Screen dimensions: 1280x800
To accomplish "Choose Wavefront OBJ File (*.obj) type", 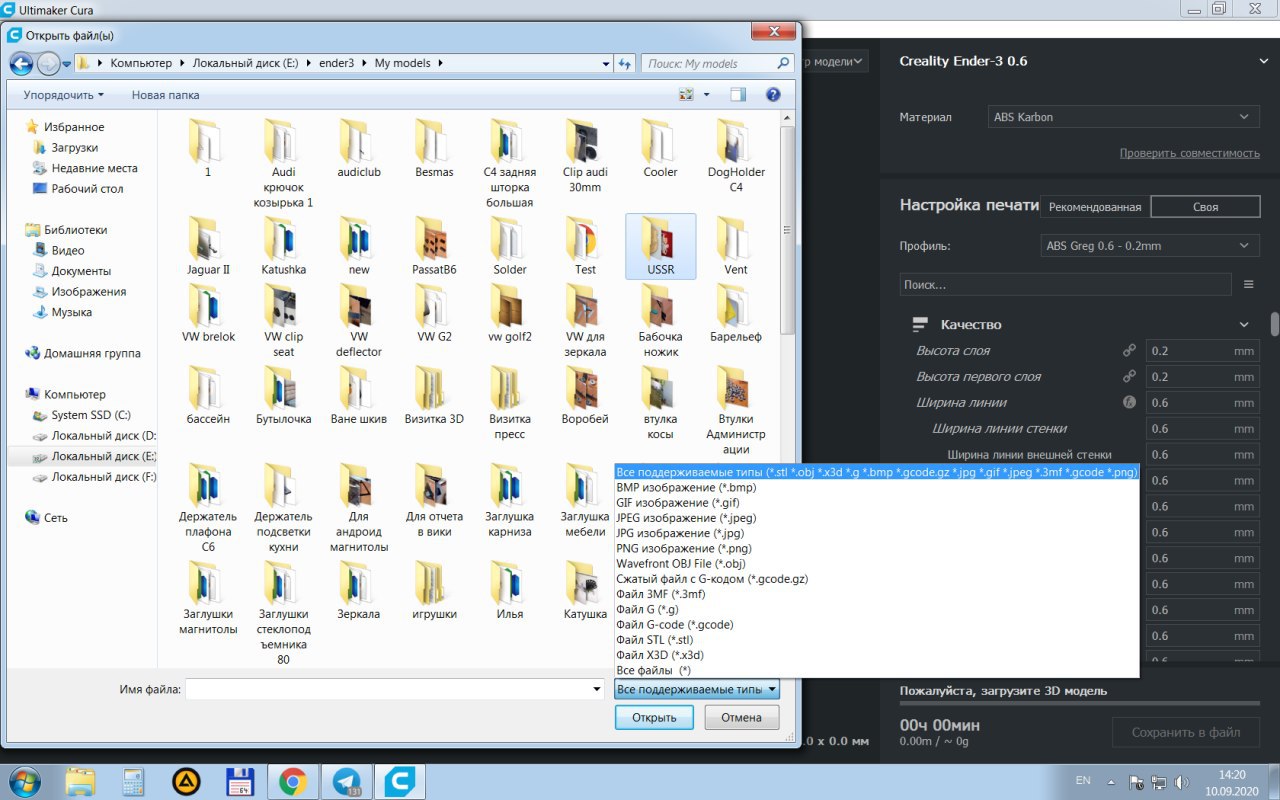I will pos(681,564).
